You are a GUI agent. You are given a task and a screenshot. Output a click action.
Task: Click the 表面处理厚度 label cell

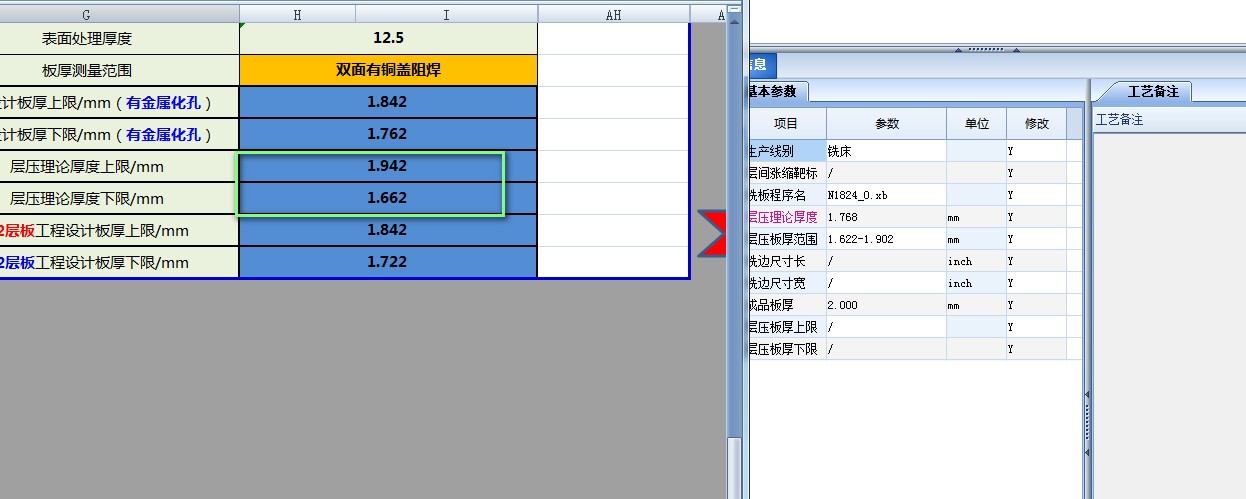(x=119, y=38)
